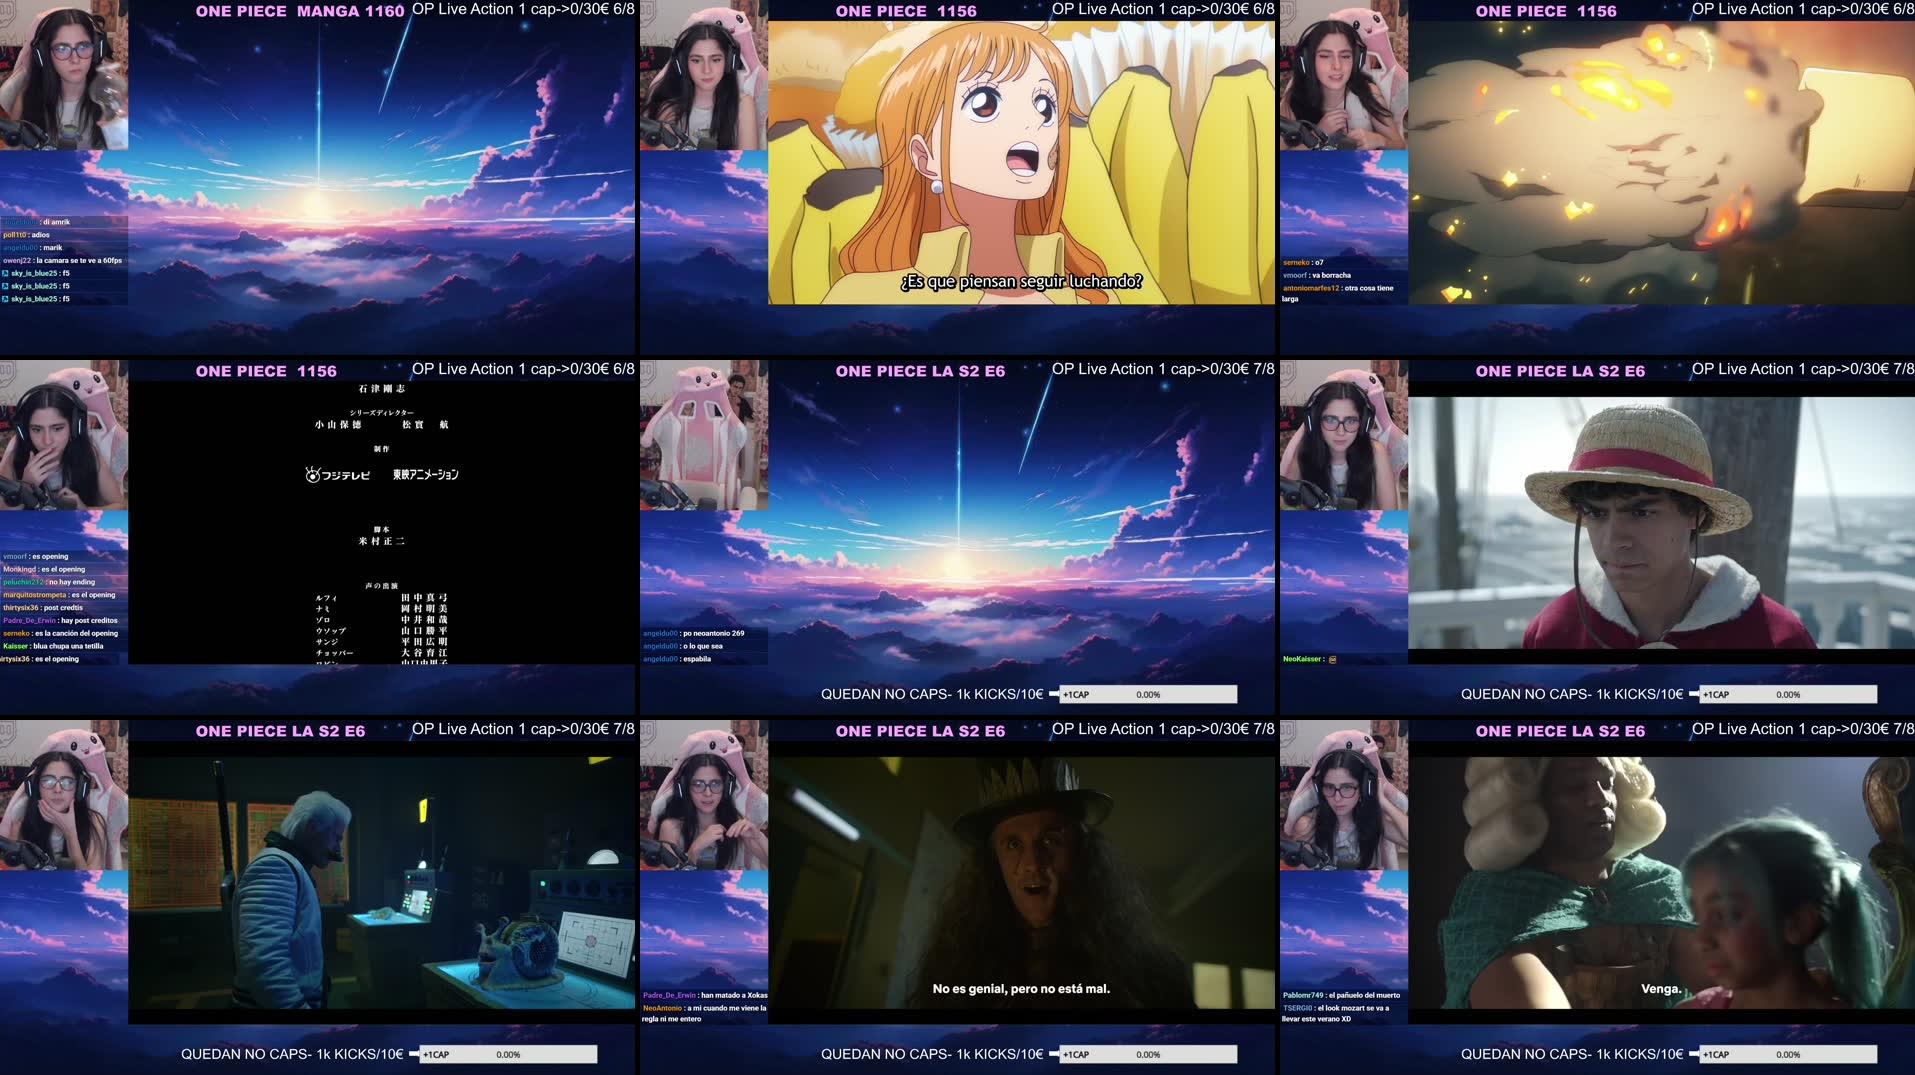
Task: Click 'marquitostrompeta : es el opening' message
Action: coord(59,595)
